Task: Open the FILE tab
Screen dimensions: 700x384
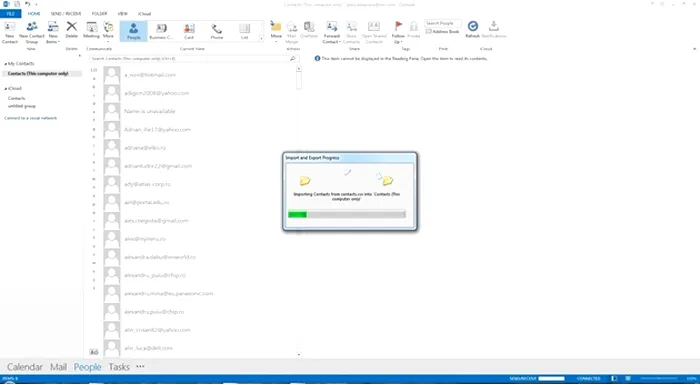Action: tap(11, 14)
